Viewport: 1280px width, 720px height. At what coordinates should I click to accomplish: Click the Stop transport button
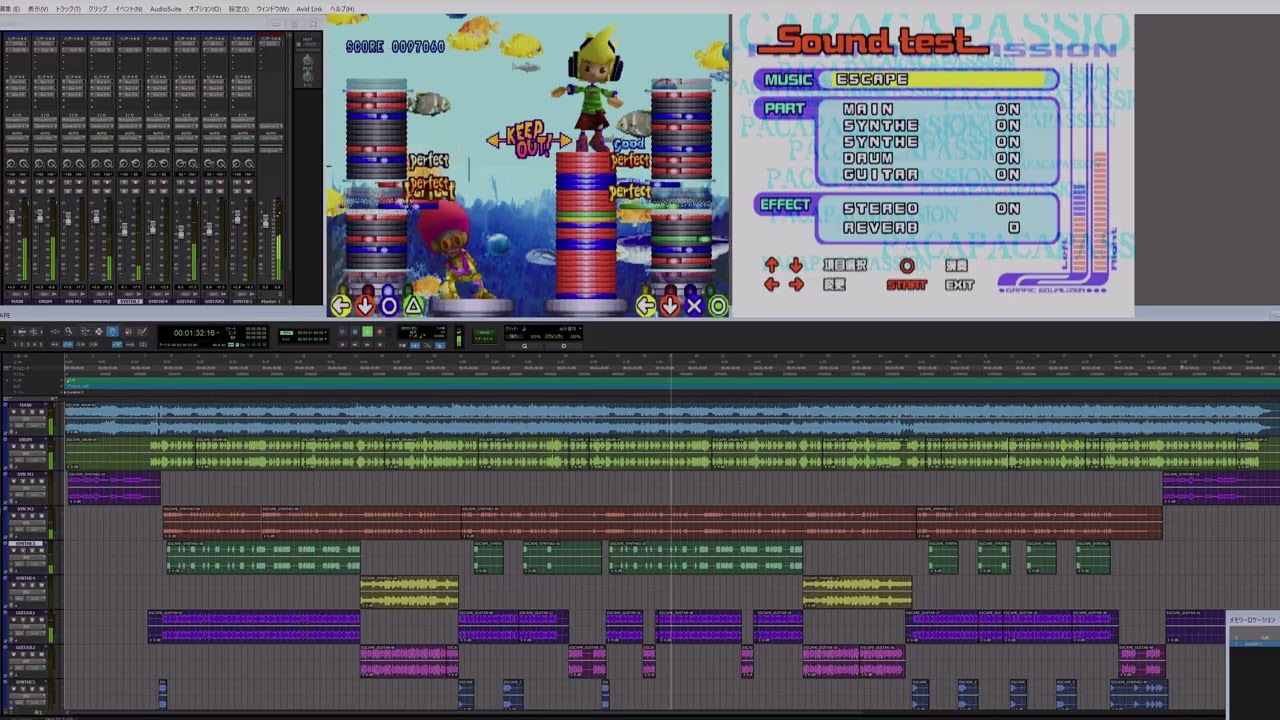point(355,331)
